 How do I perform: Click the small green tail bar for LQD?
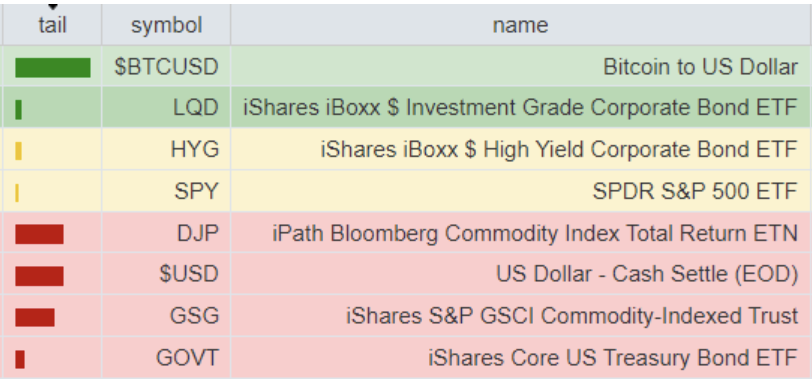[19, 110]
